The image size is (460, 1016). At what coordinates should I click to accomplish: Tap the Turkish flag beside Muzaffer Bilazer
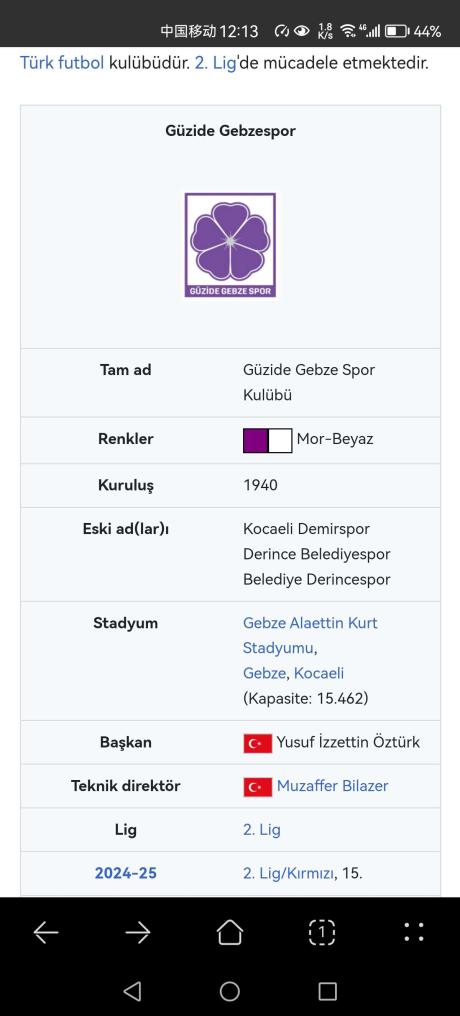pyautogui.click(x=257, y=787)
